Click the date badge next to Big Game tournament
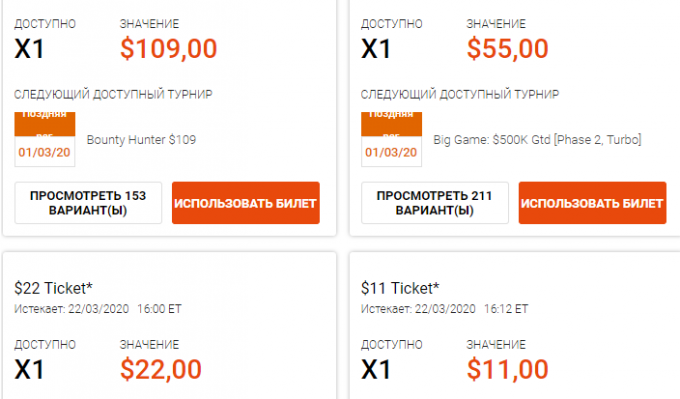Screen dimensions: 680x399 tap(391, 139)
